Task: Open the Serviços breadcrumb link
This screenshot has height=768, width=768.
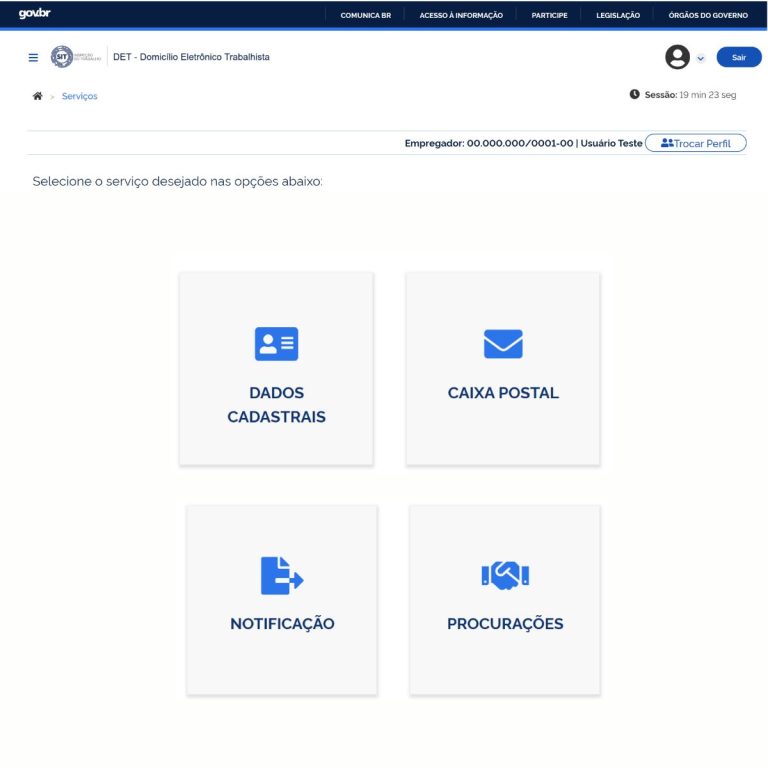Action: tap(79, 96)
